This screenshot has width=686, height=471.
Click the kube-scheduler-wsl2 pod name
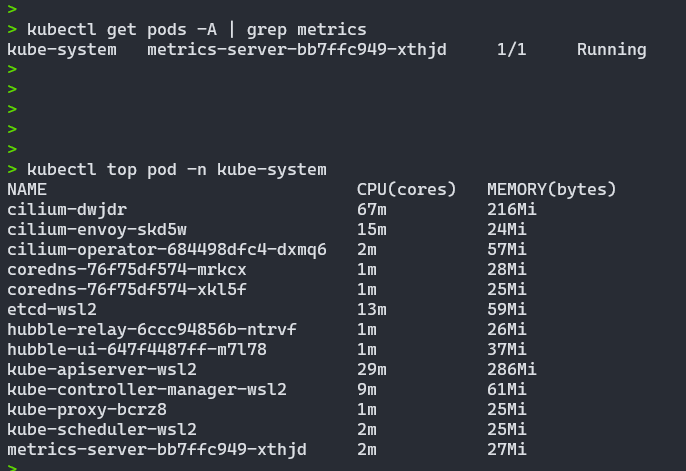click(102, 429)
